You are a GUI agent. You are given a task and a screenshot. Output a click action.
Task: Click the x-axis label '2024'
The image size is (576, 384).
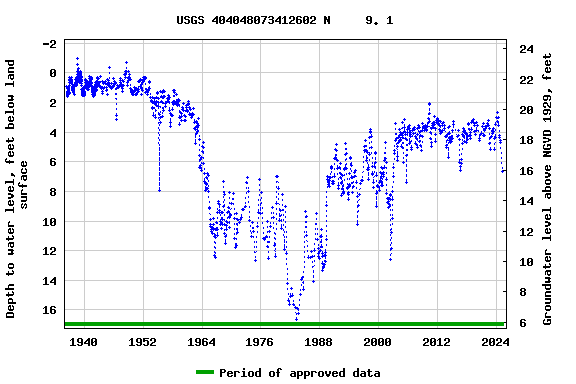pyautogui.click(x=495, y=342)
